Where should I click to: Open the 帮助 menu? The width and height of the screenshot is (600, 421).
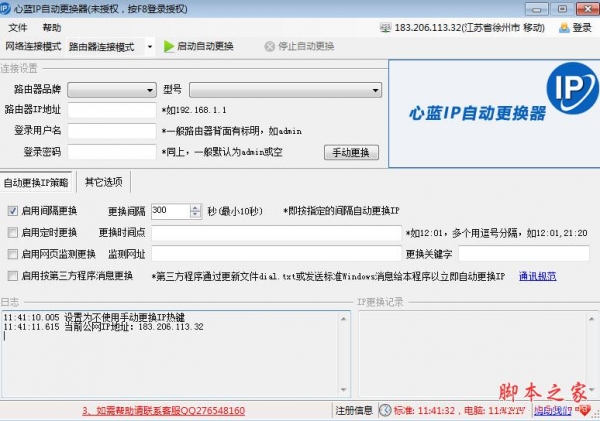click(52, 28)
